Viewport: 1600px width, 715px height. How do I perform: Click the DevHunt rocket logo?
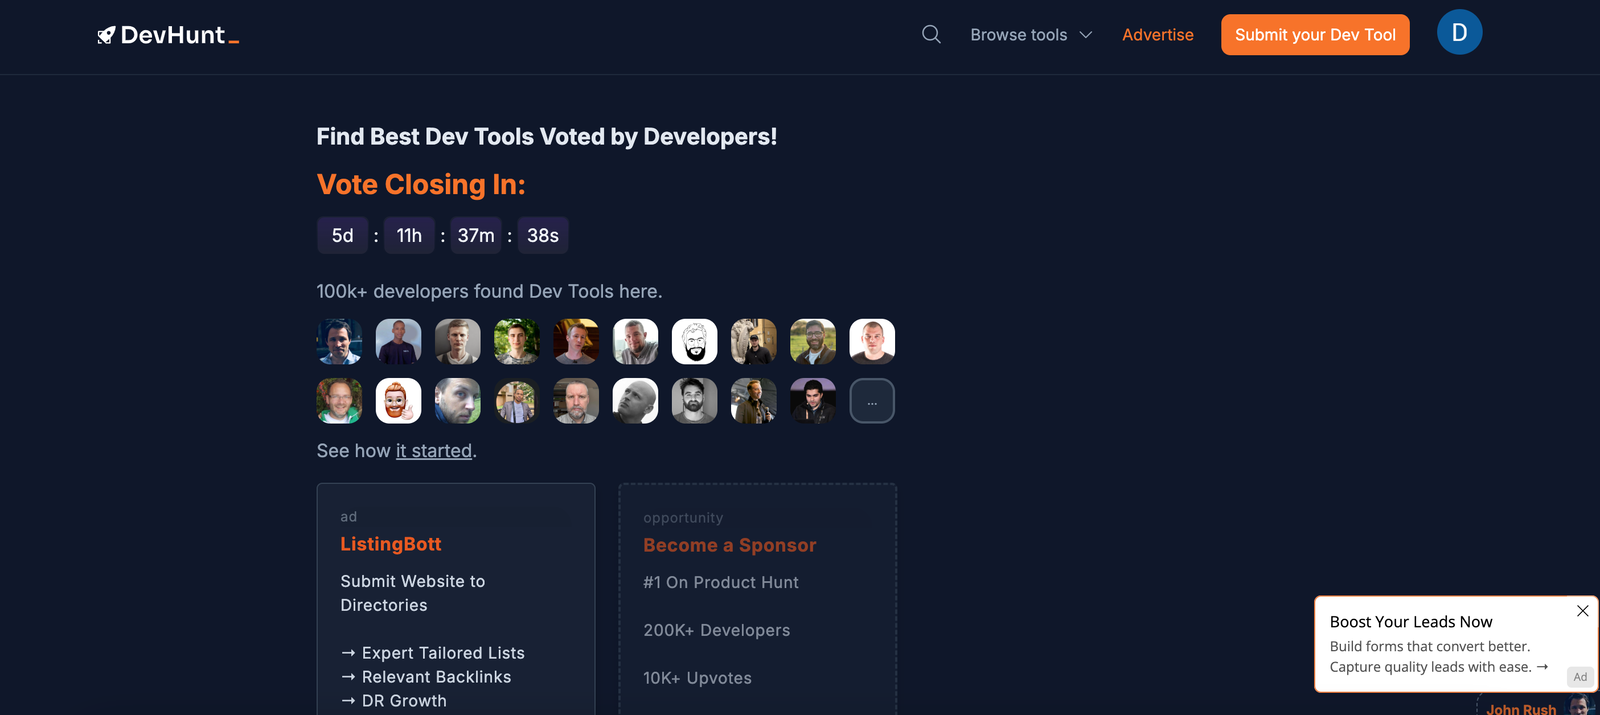(x=168, y=35)
